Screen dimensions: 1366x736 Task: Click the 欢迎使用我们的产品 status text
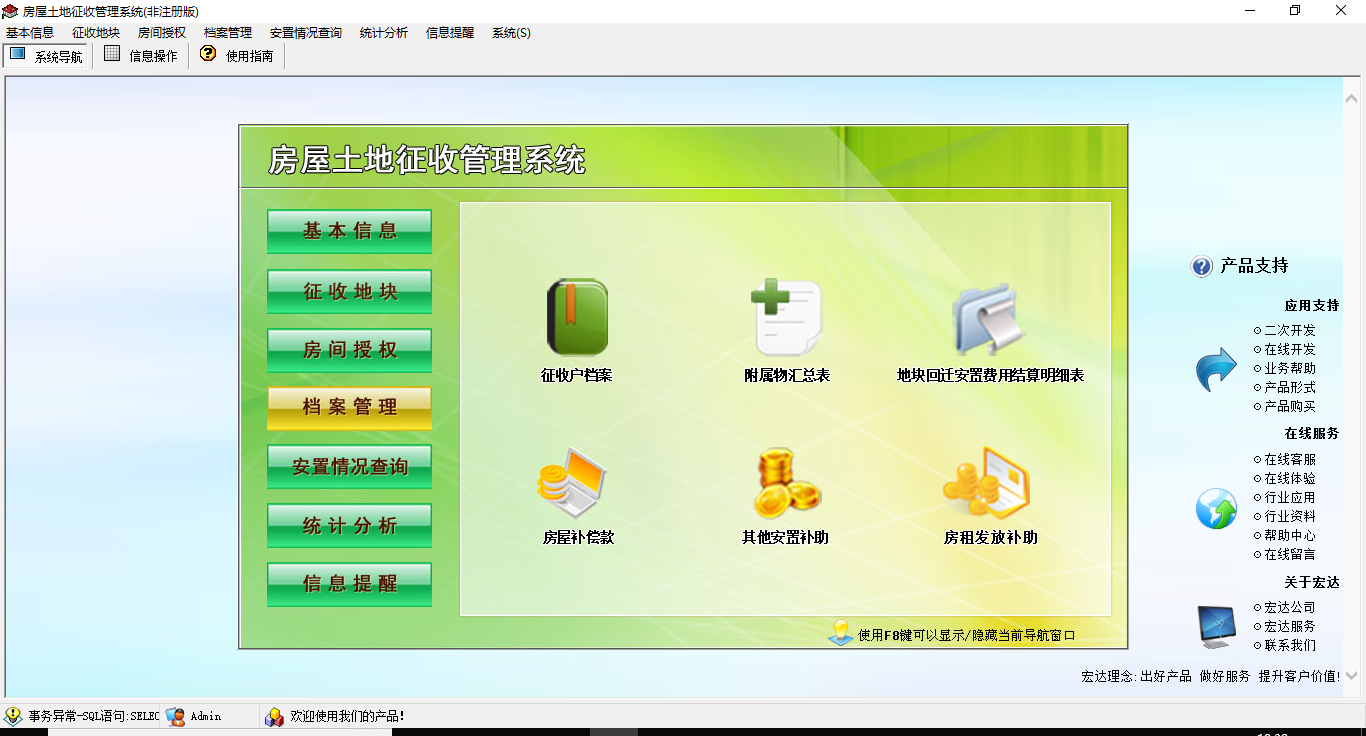347,716
